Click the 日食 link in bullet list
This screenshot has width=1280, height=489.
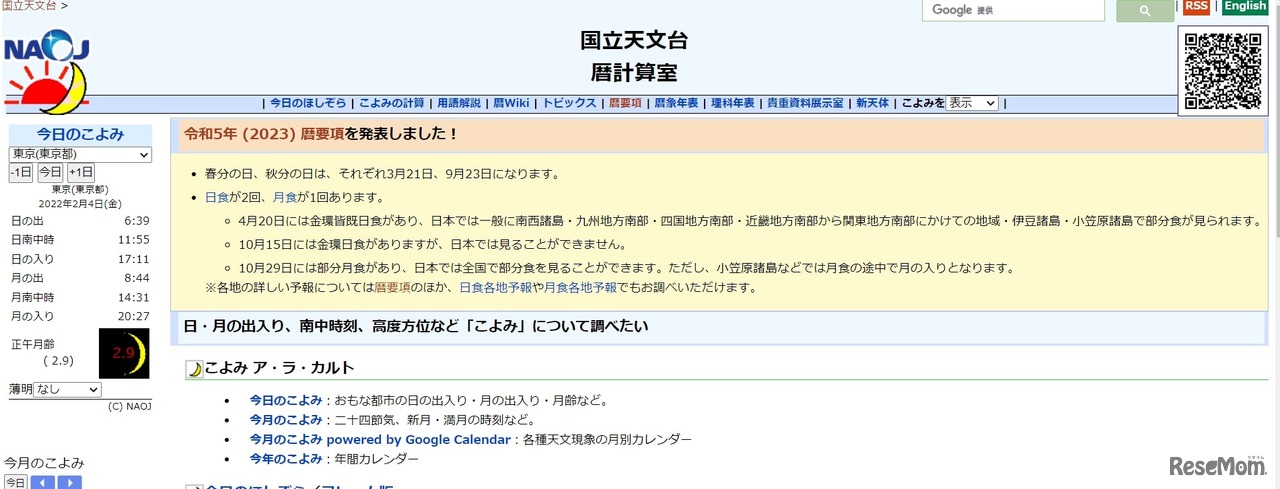pyautogui.click(x=217, y=197)
